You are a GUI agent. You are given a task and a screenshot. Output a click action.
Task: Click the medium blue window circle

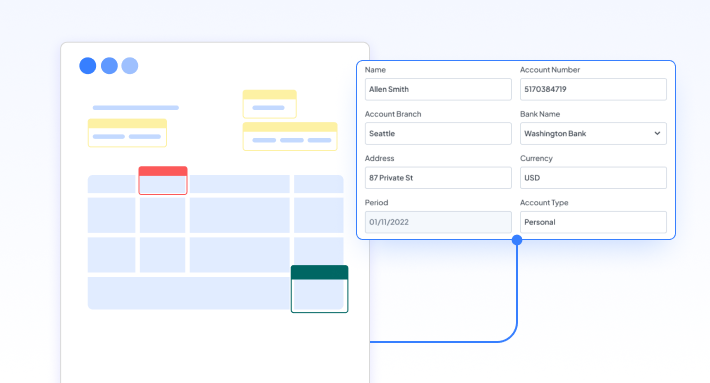(x=109, y=66)
